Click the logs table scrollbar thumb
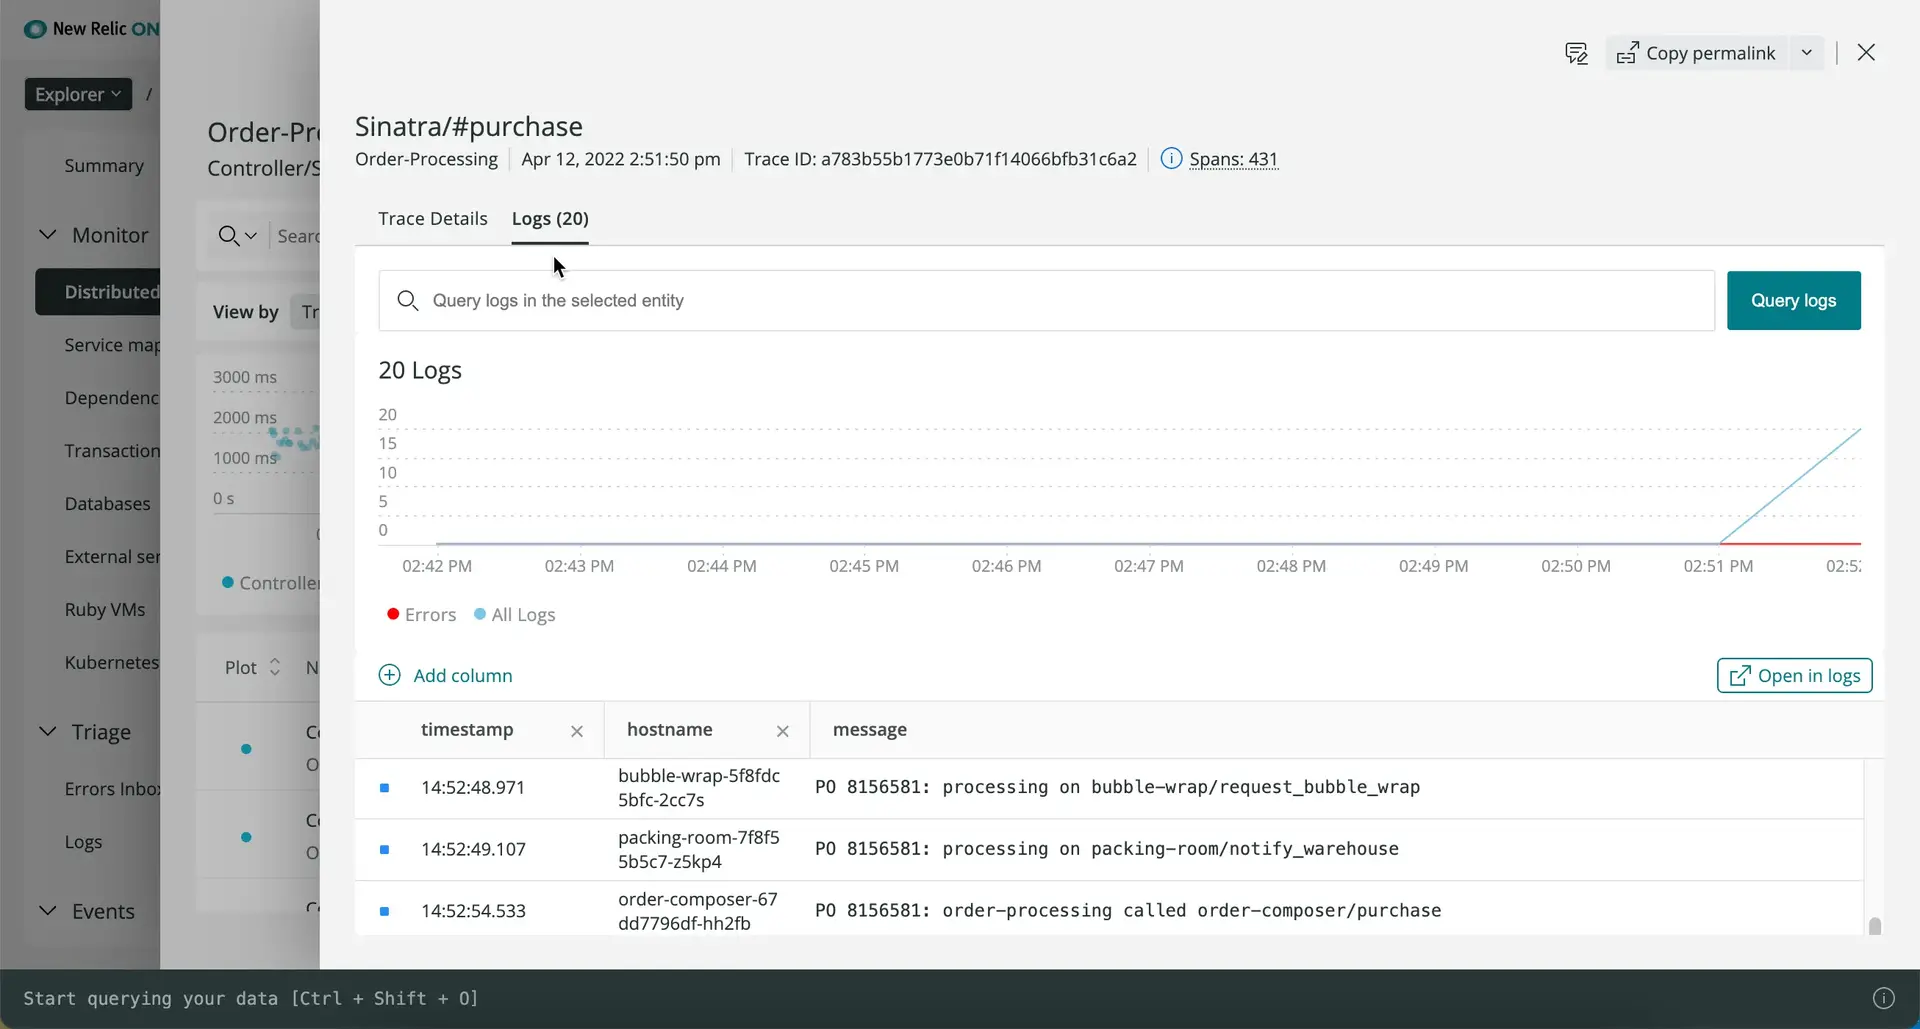 tap(1875, 926)
